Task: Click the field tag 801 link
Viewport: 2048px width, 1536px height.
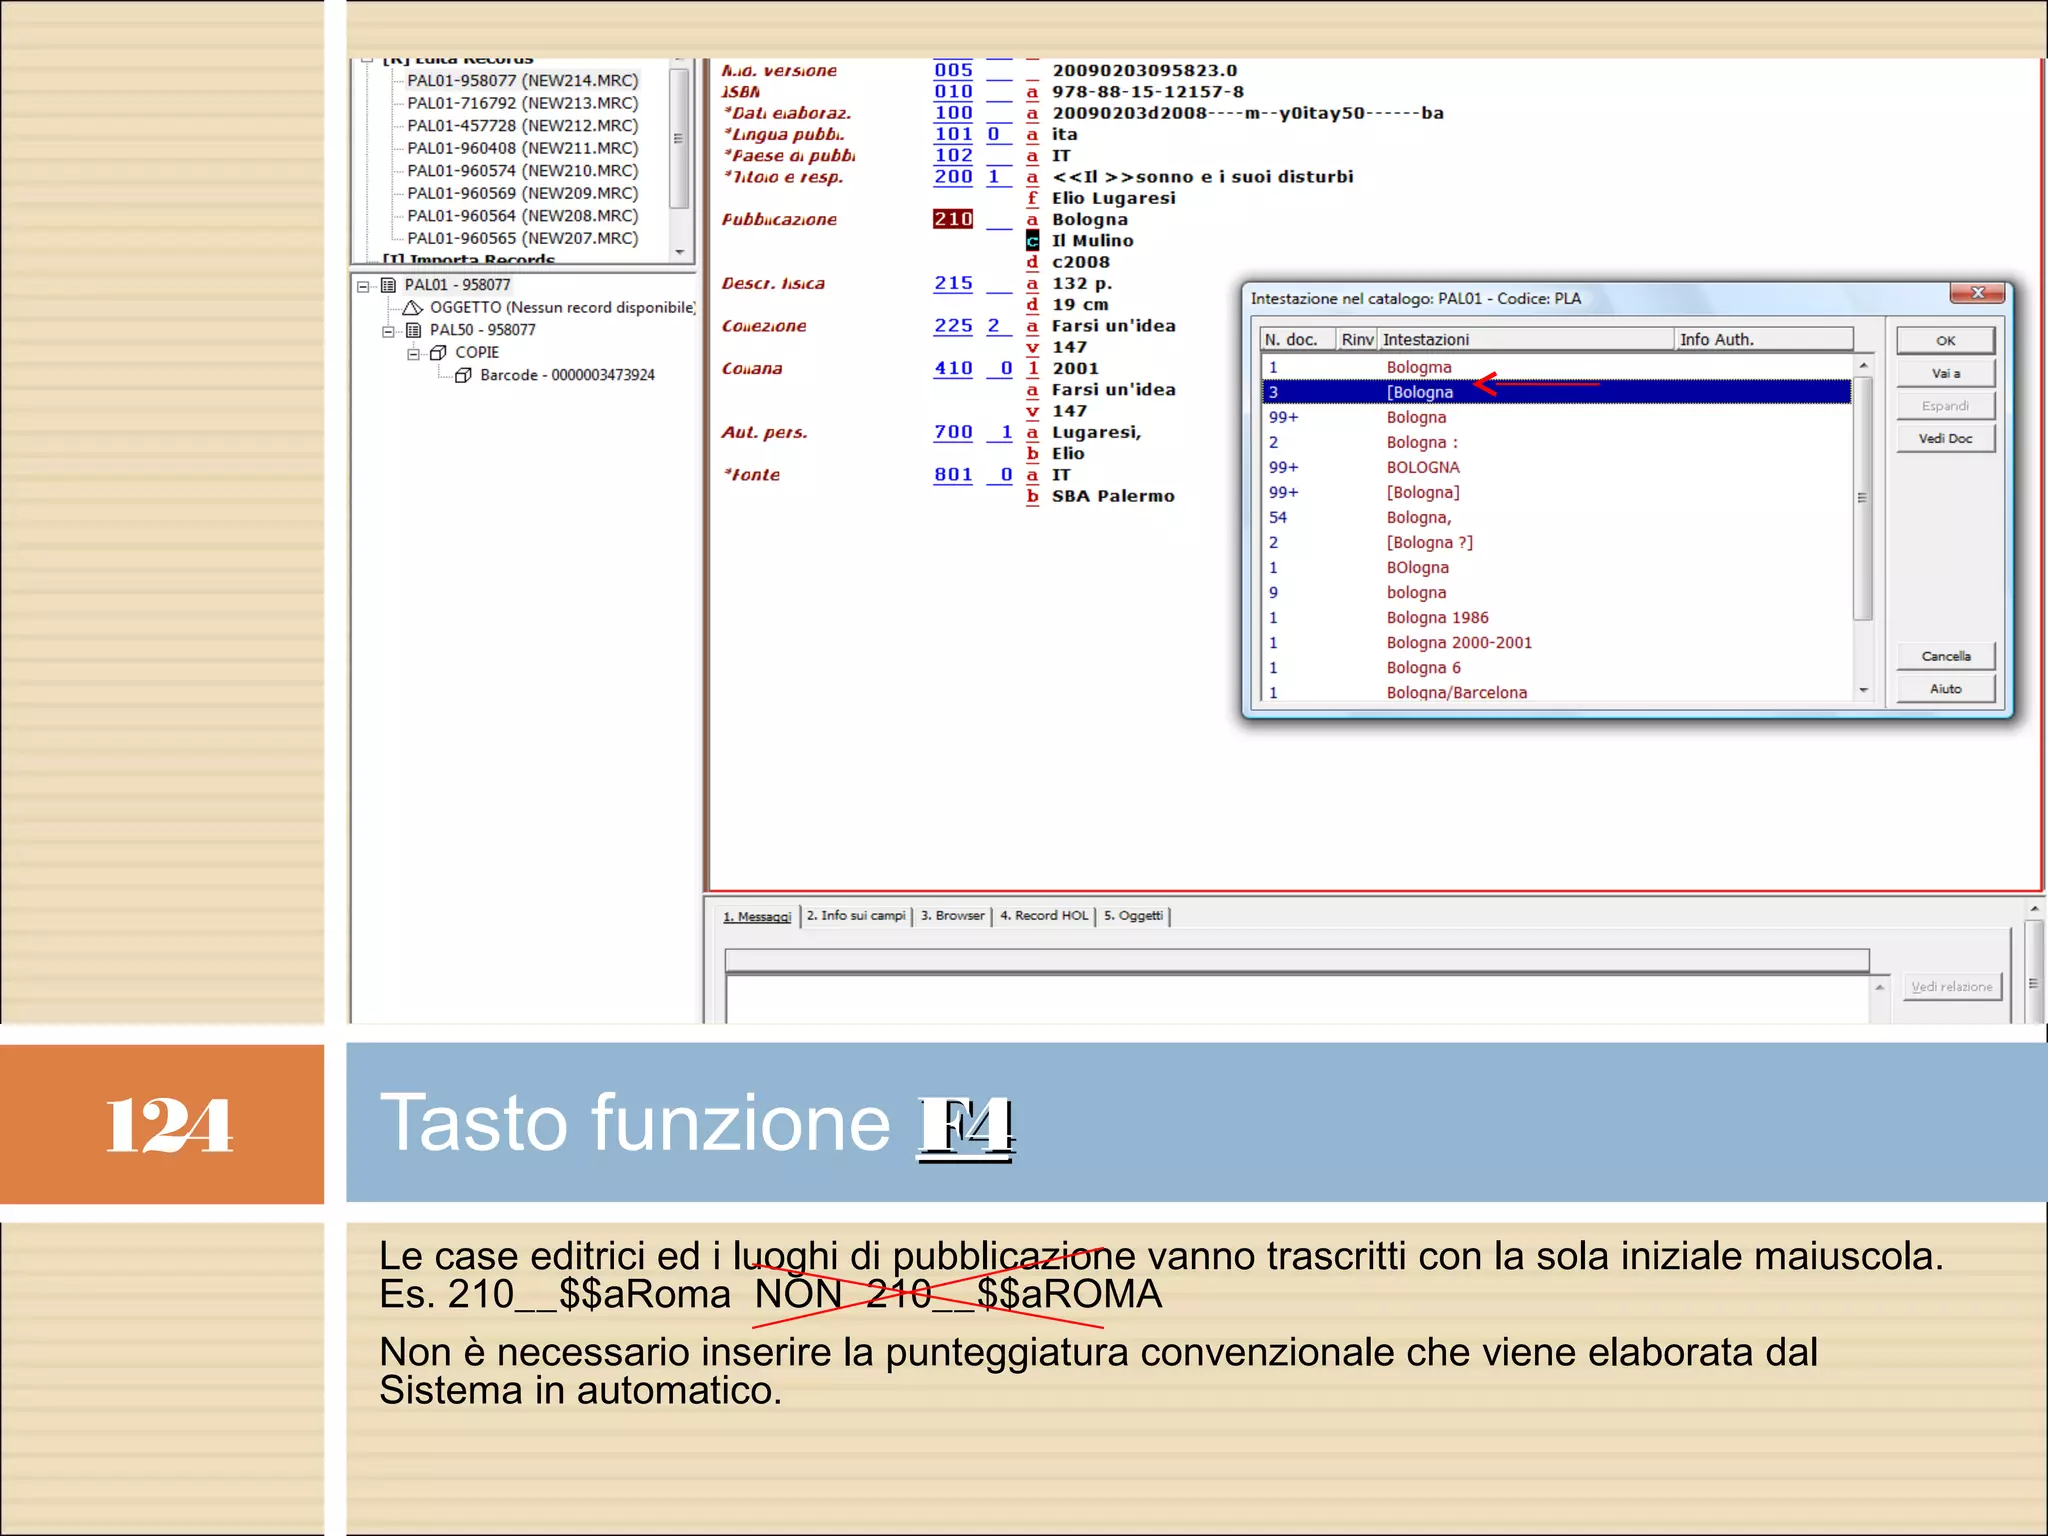Action: (x=953, y=475)
